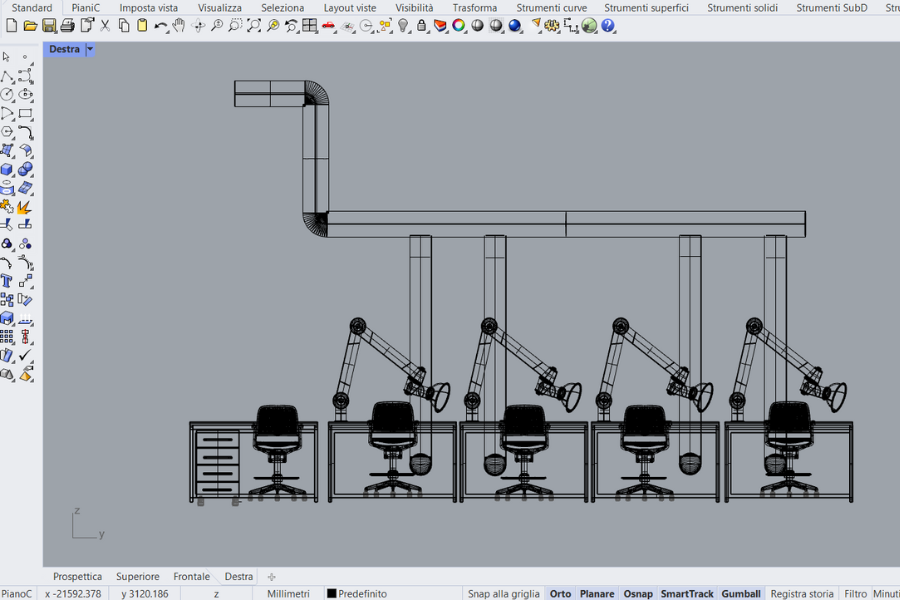Image resolution: width=900 pixels, height=600 pixels.
Task: Select the Text object T tool
Action: coord(7,281)
